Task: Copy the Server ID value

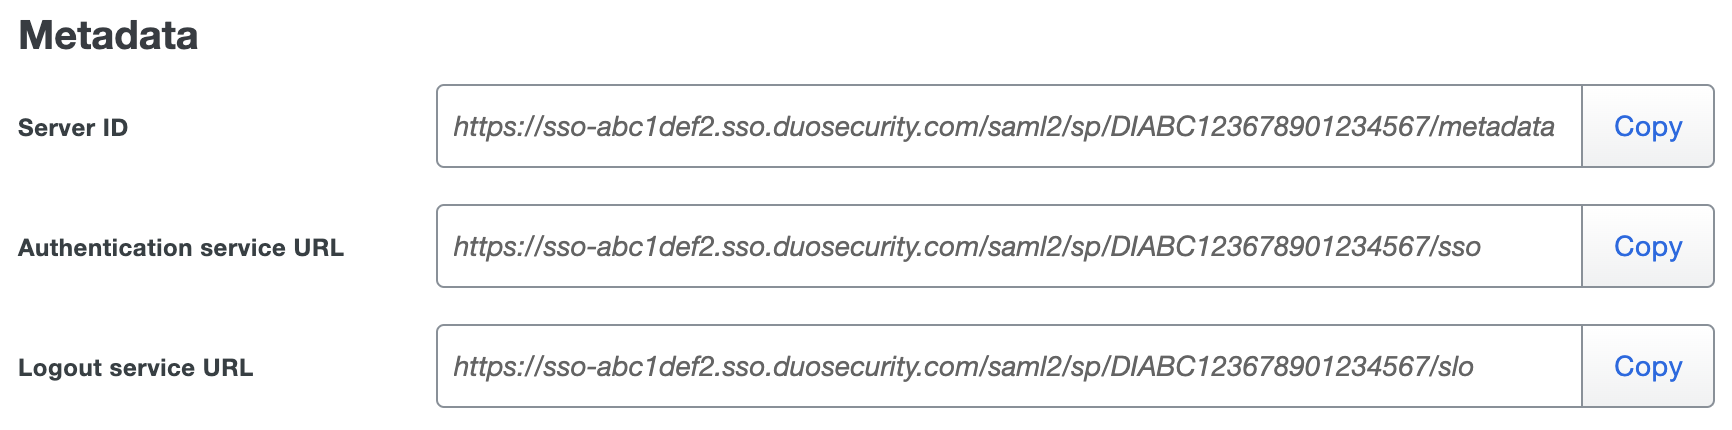Action: 1647,127
